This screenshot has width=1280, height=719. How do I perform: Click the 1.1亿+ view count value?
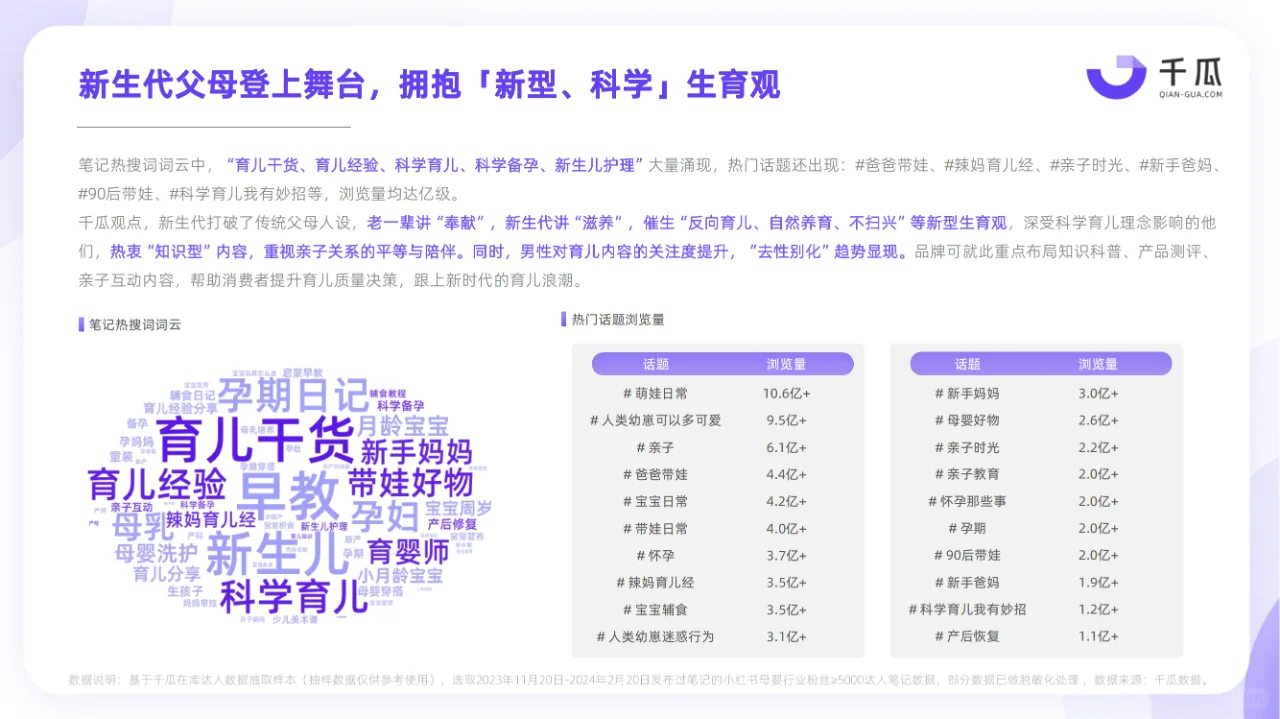point(1098,636)
